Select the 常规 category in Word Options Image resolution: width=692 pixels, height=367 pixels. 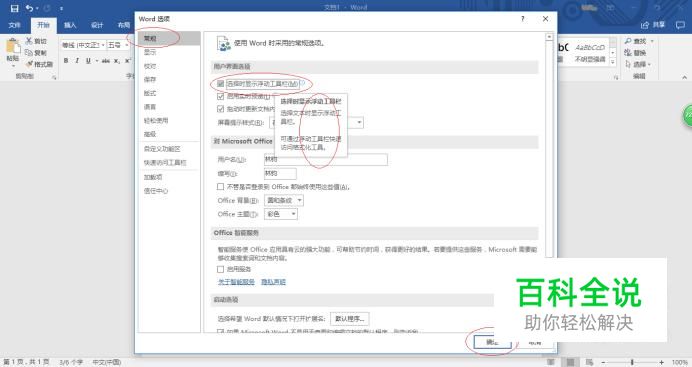[x=169, y=38]
